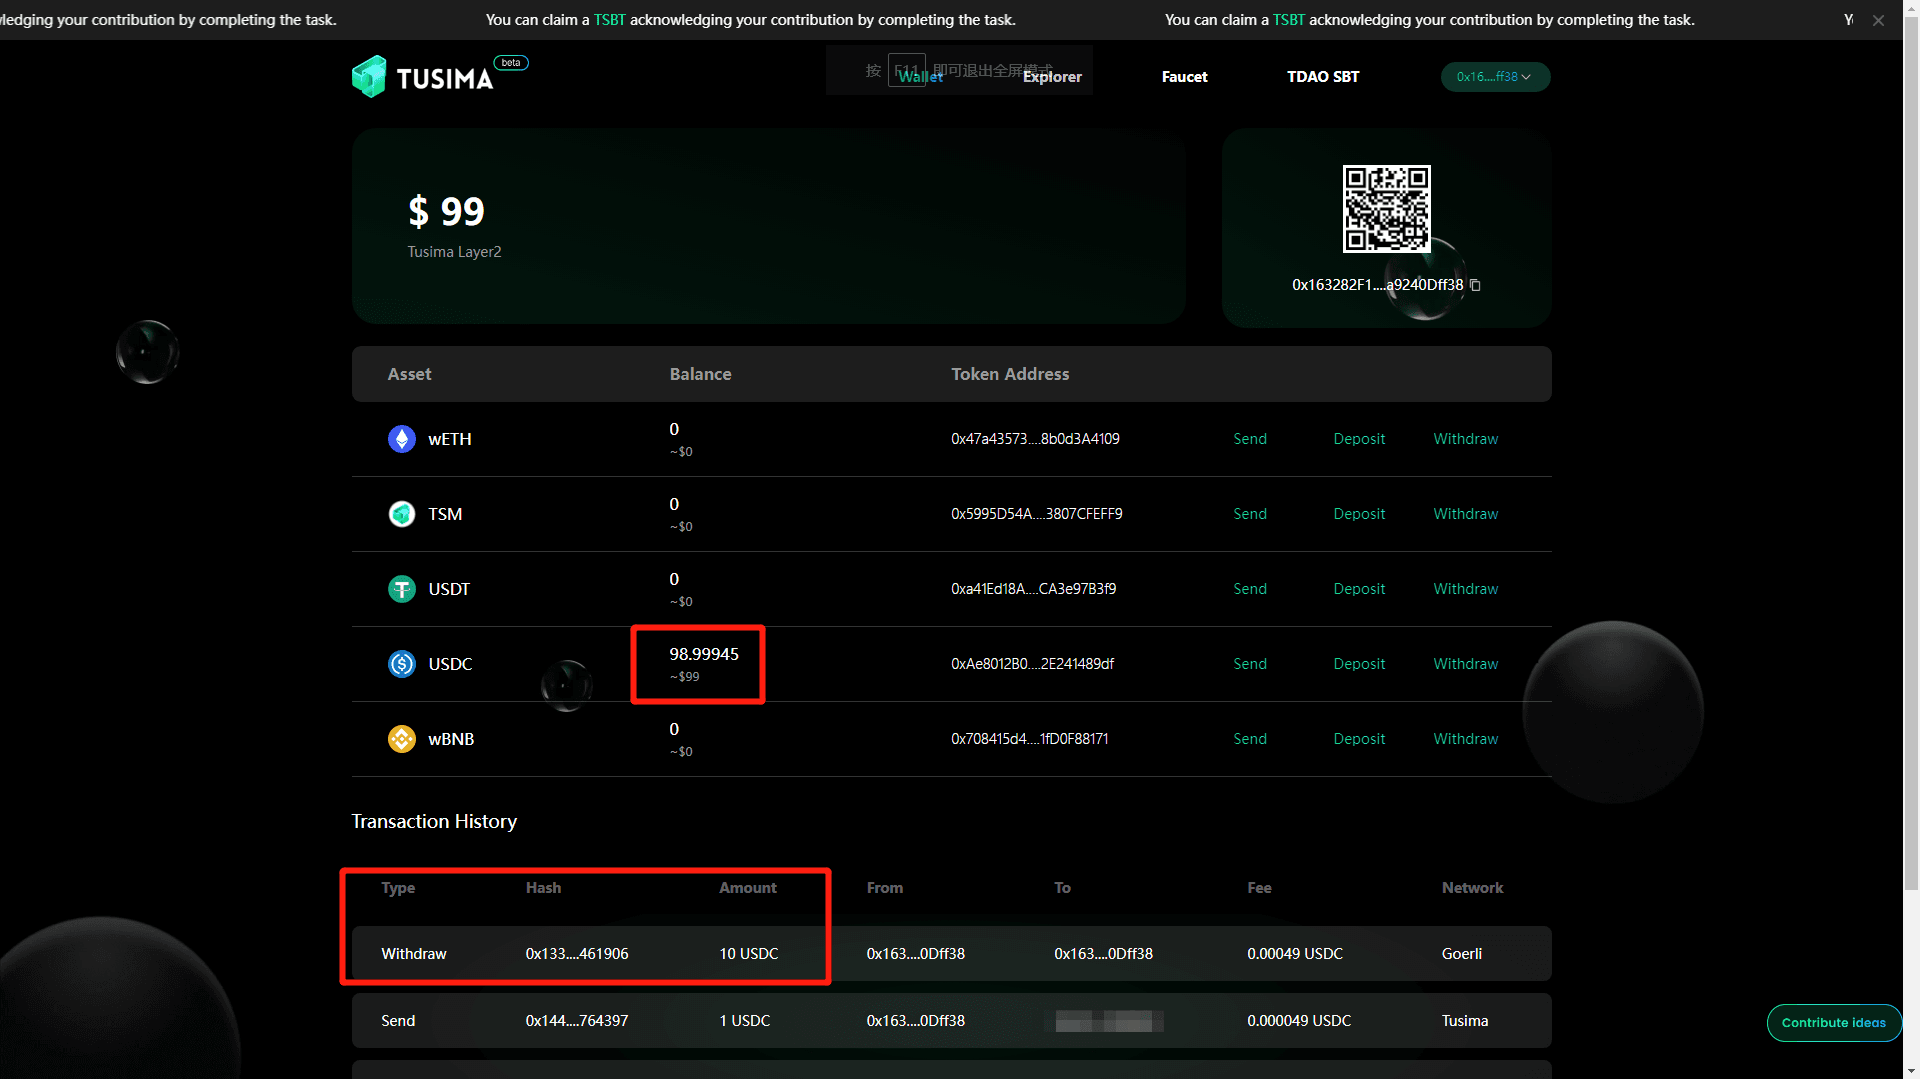Click wBNB token address 0x708415d4....1fD0F88171
Screen dimensions: 1920x1079
pyautogui.click(x=1030, y=739)
